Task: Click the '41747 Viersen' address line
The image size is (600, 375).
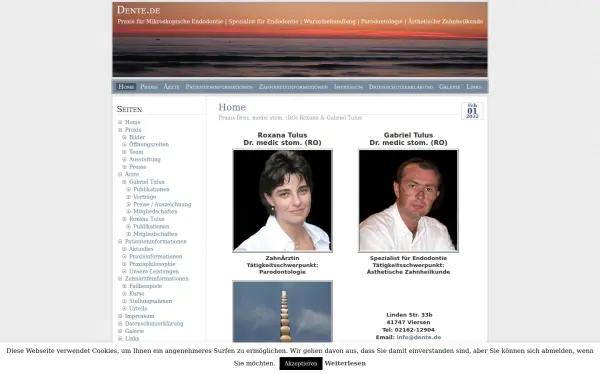Action: [x=408, y=322]
